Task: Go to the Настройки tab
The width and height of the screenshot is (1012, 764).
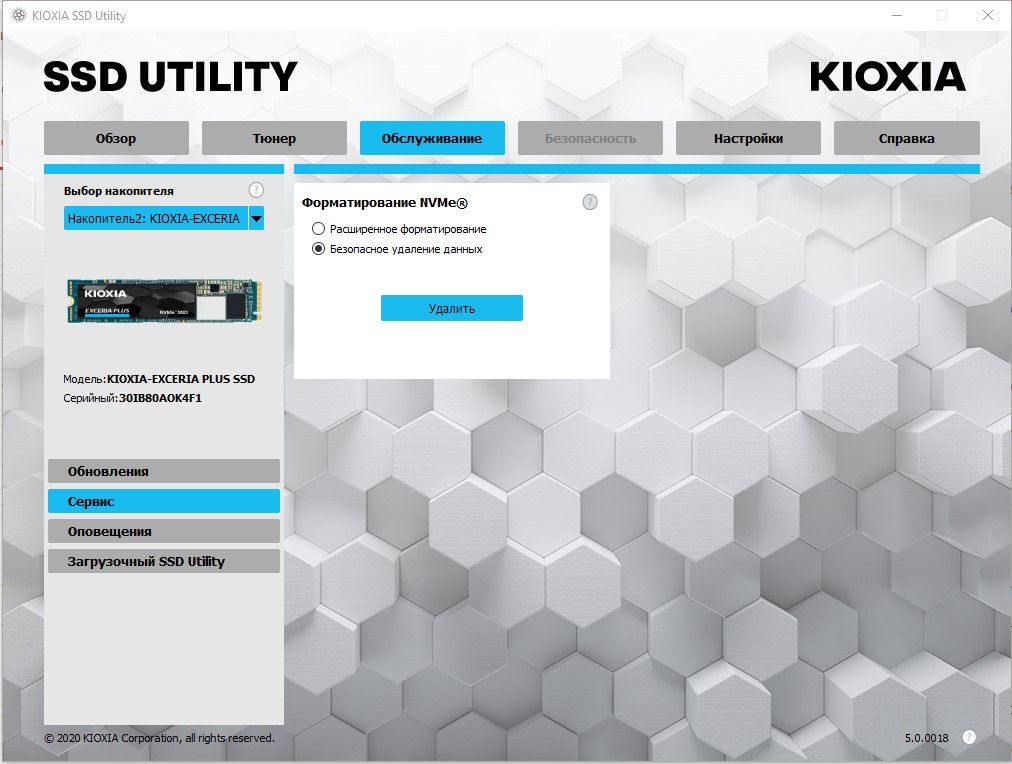Action: [x=748, y=138]
